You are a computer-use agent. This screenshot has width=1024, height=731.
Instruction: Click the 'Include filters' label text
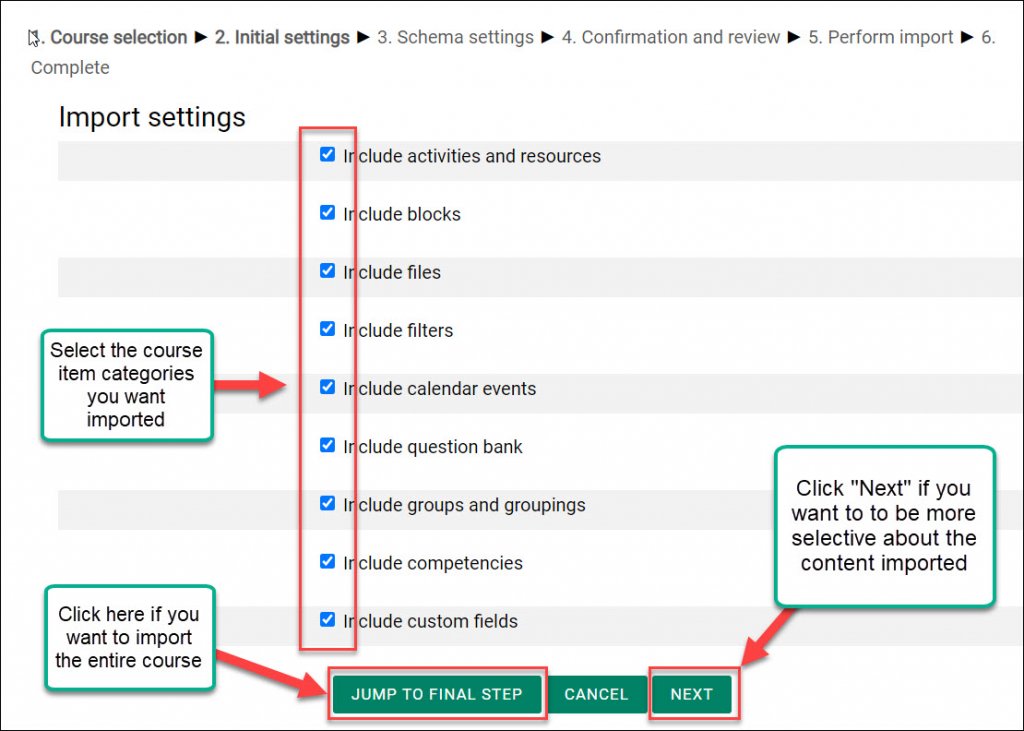click(x=398, y=331)
